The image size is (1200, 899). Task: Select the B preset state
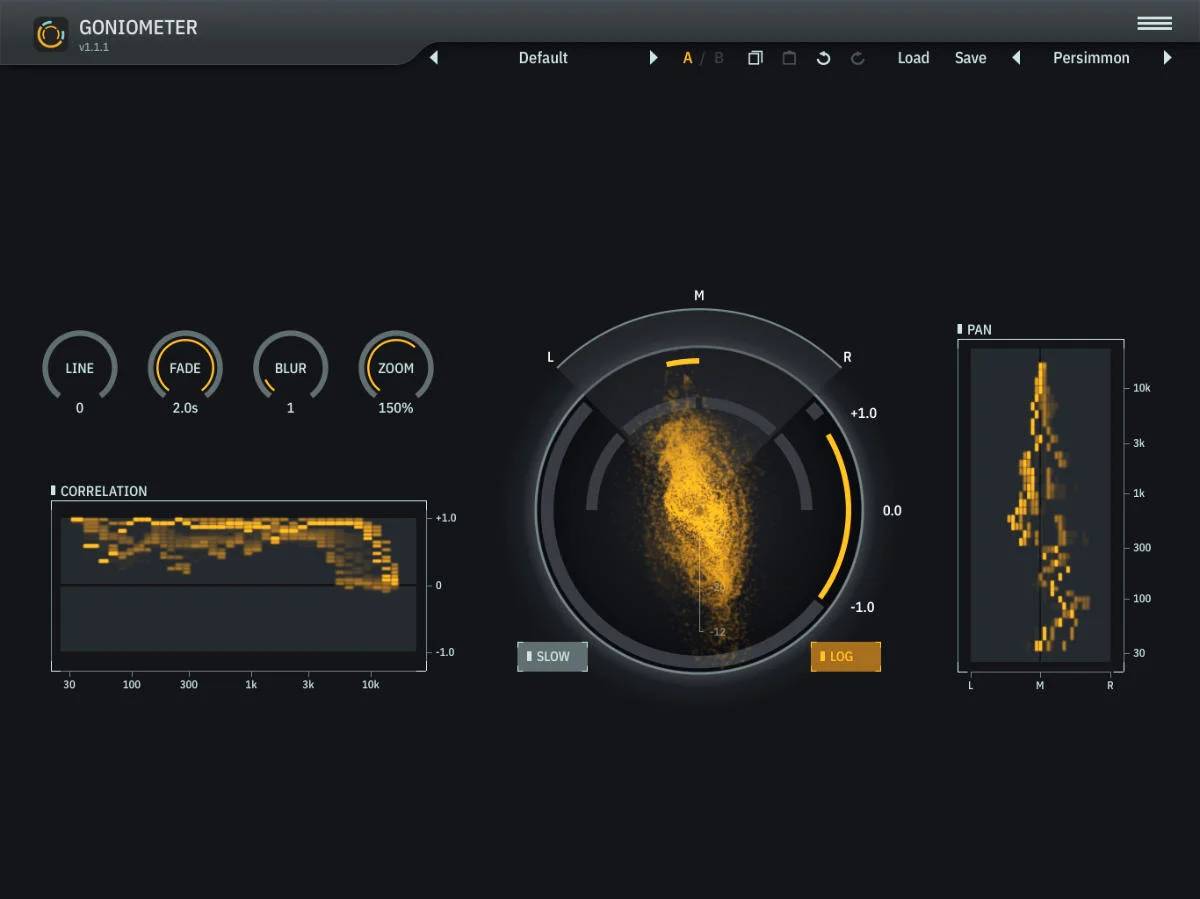(x=718, y=58)
